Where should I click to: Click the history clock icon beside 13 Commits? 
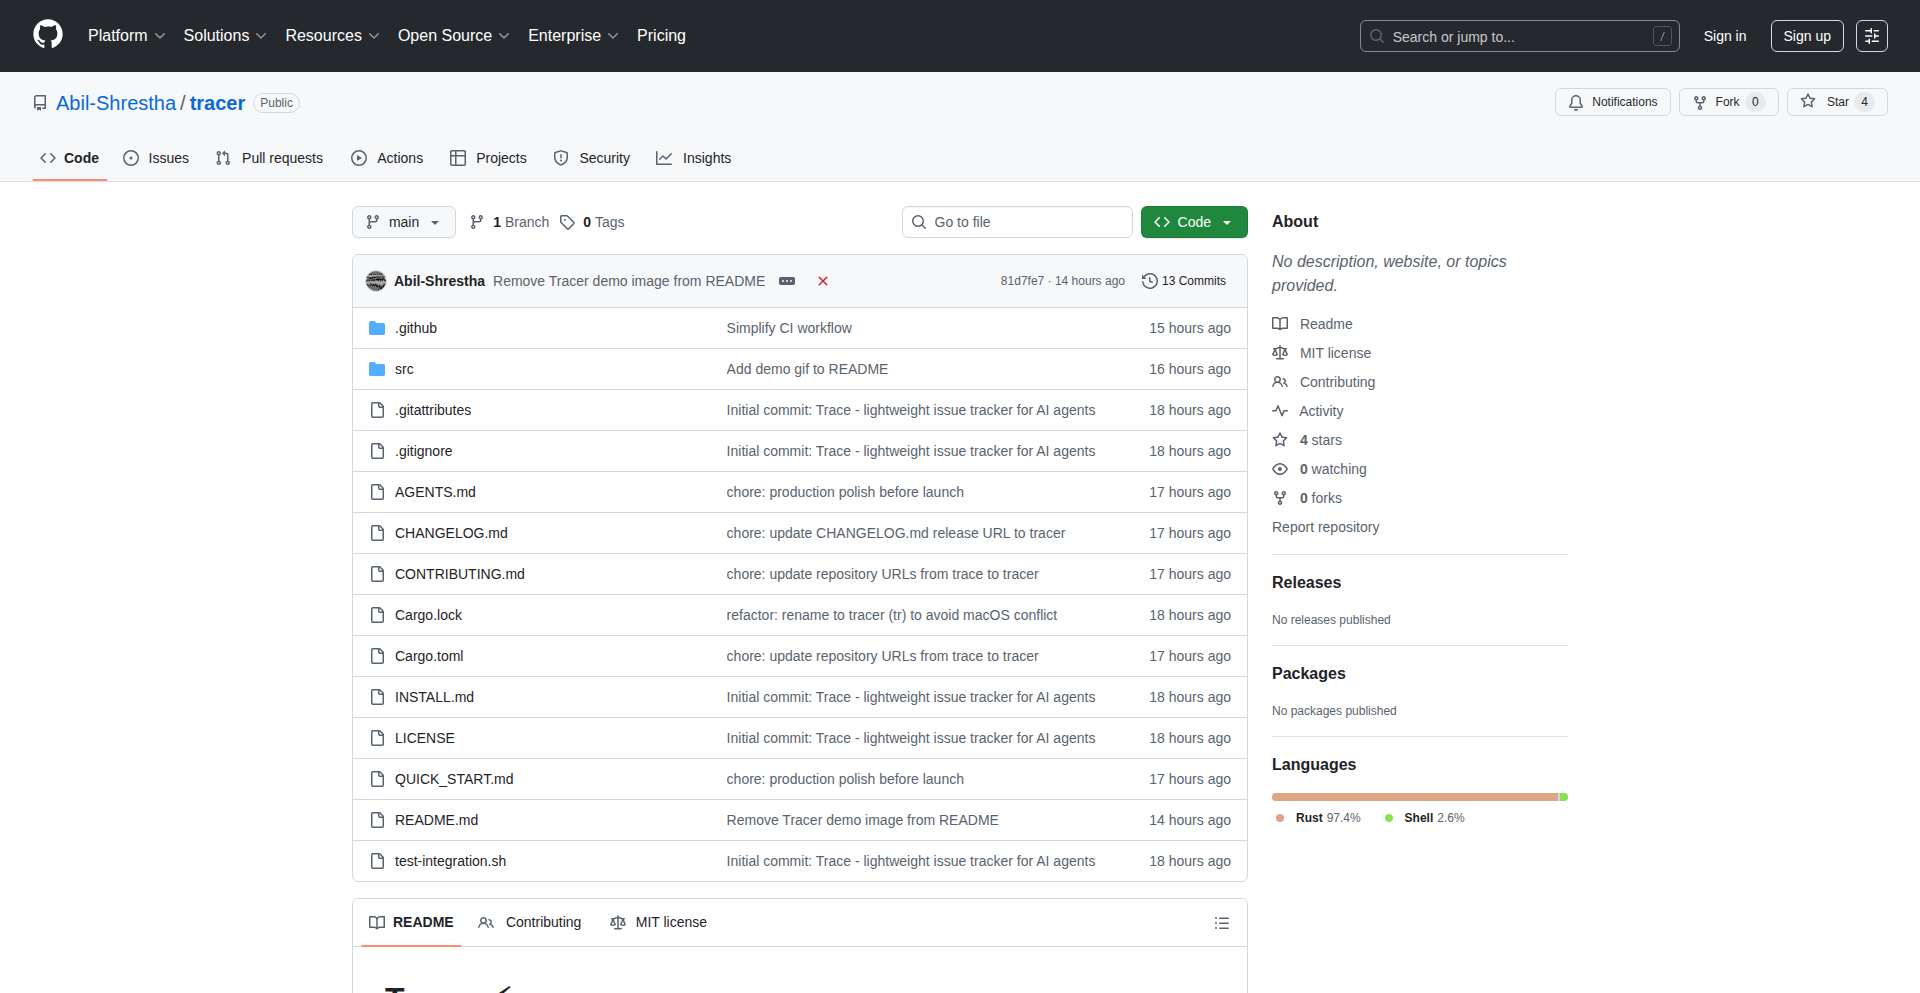[1150, 281]
